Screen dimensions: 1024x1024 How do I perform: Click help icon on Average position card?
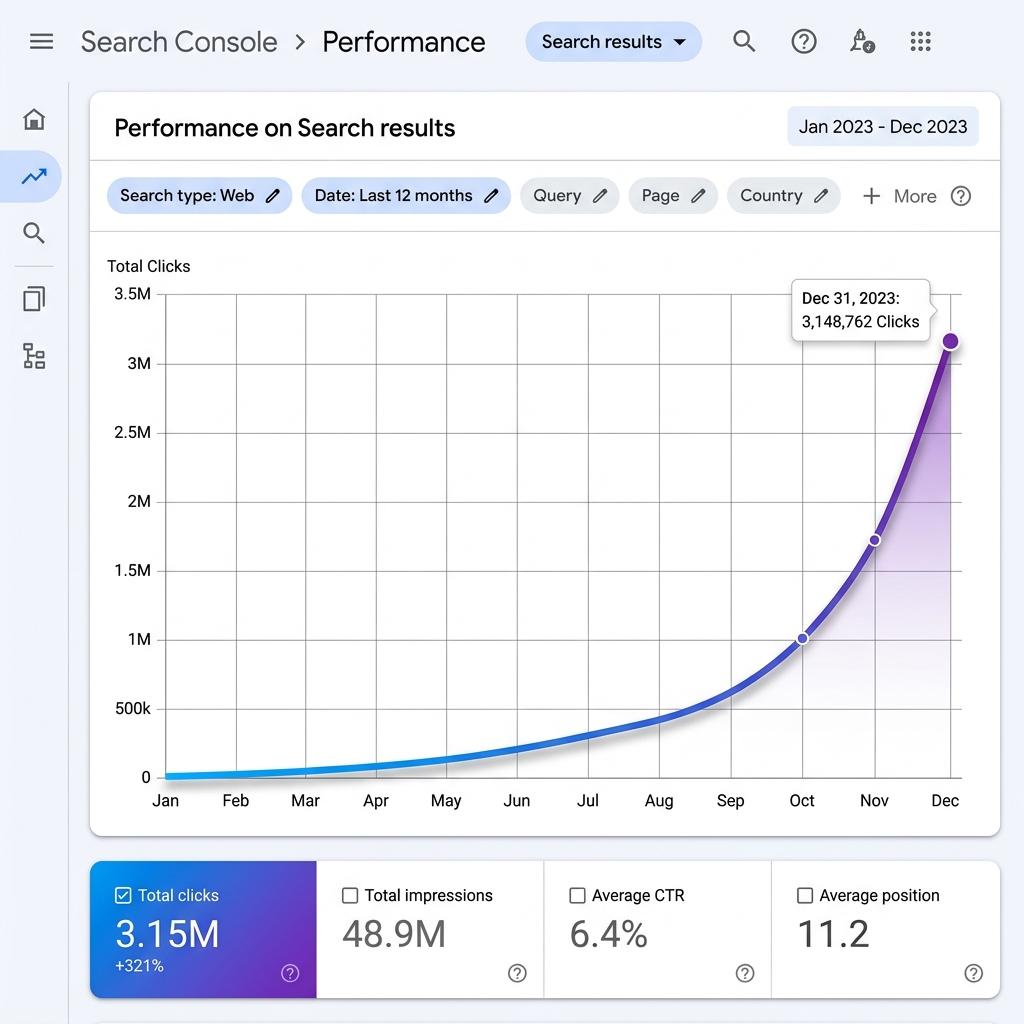pyautogui.click(x=973, y=973)
